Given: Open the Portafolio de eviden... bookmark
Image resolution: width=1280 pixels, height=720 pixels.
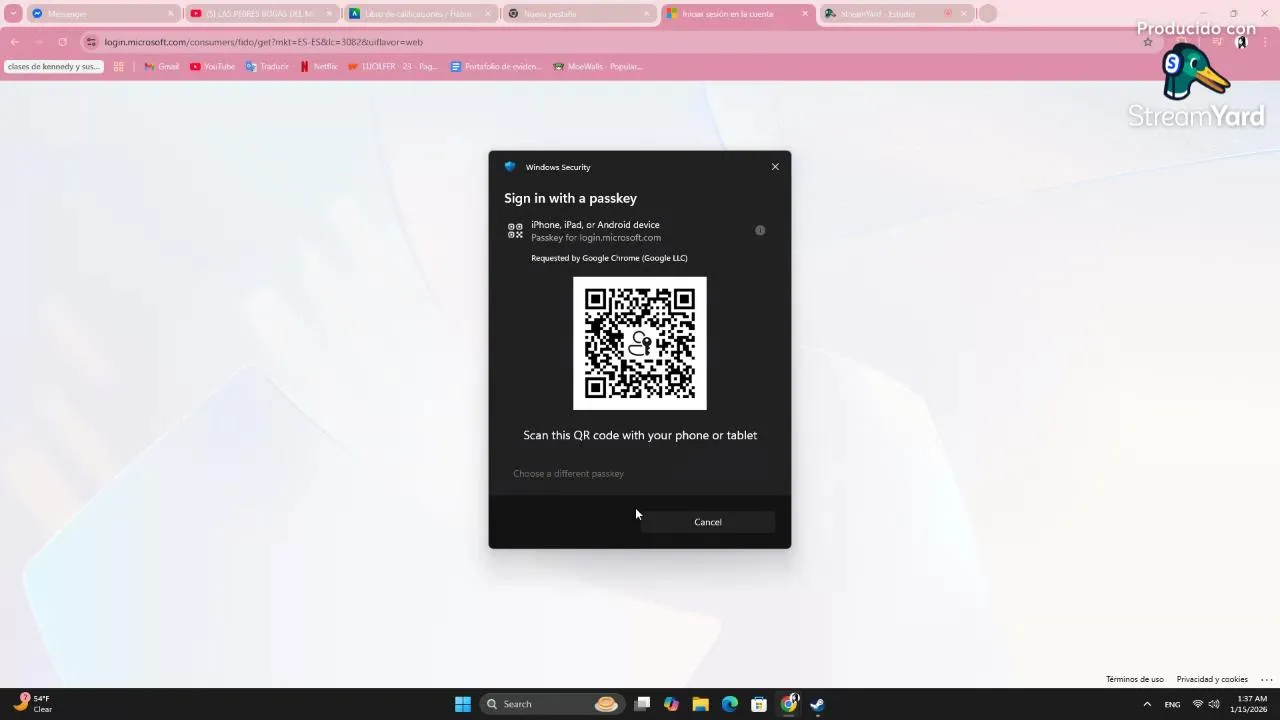Looking at the screenshot, I should 495,67.
